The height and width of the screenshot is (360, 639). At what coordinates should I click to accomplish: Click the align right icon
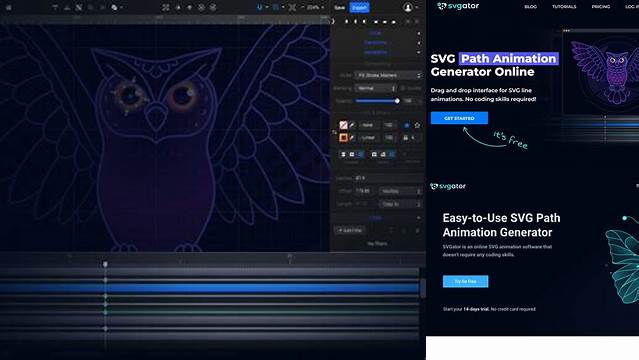(364, 21)
